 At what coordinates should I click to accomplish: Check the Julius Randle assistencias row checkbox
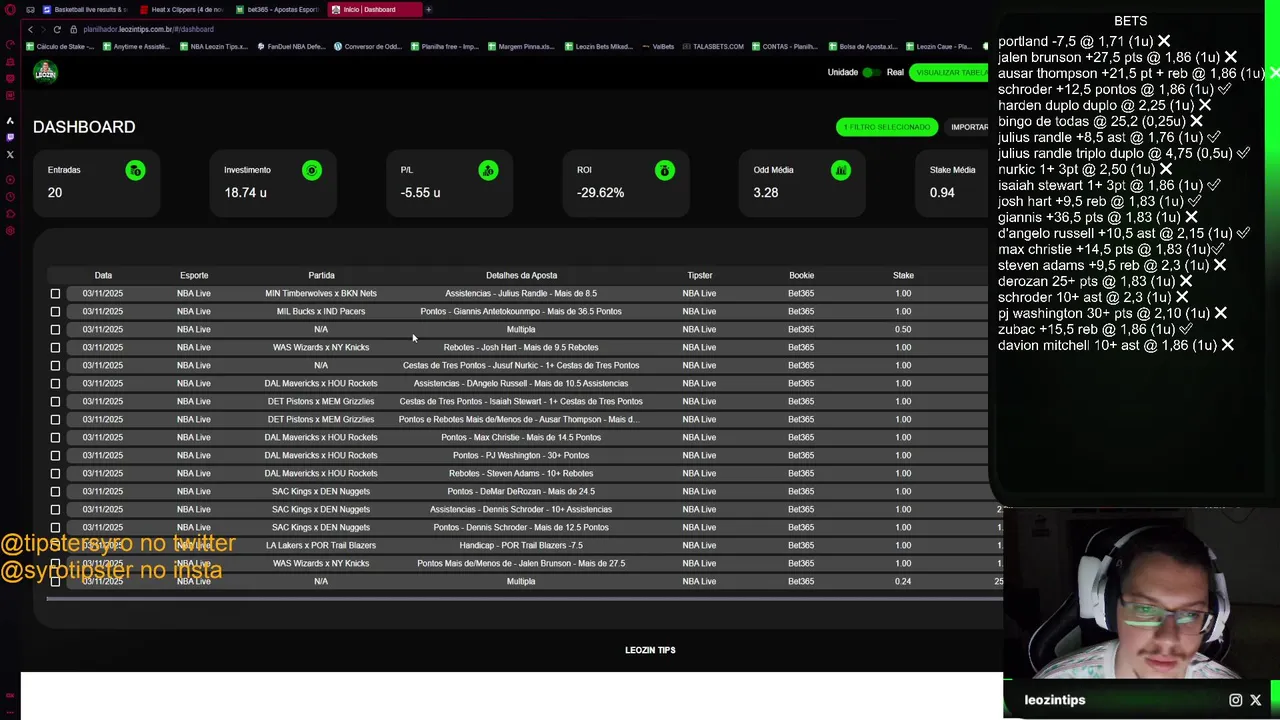click(55, 293)
